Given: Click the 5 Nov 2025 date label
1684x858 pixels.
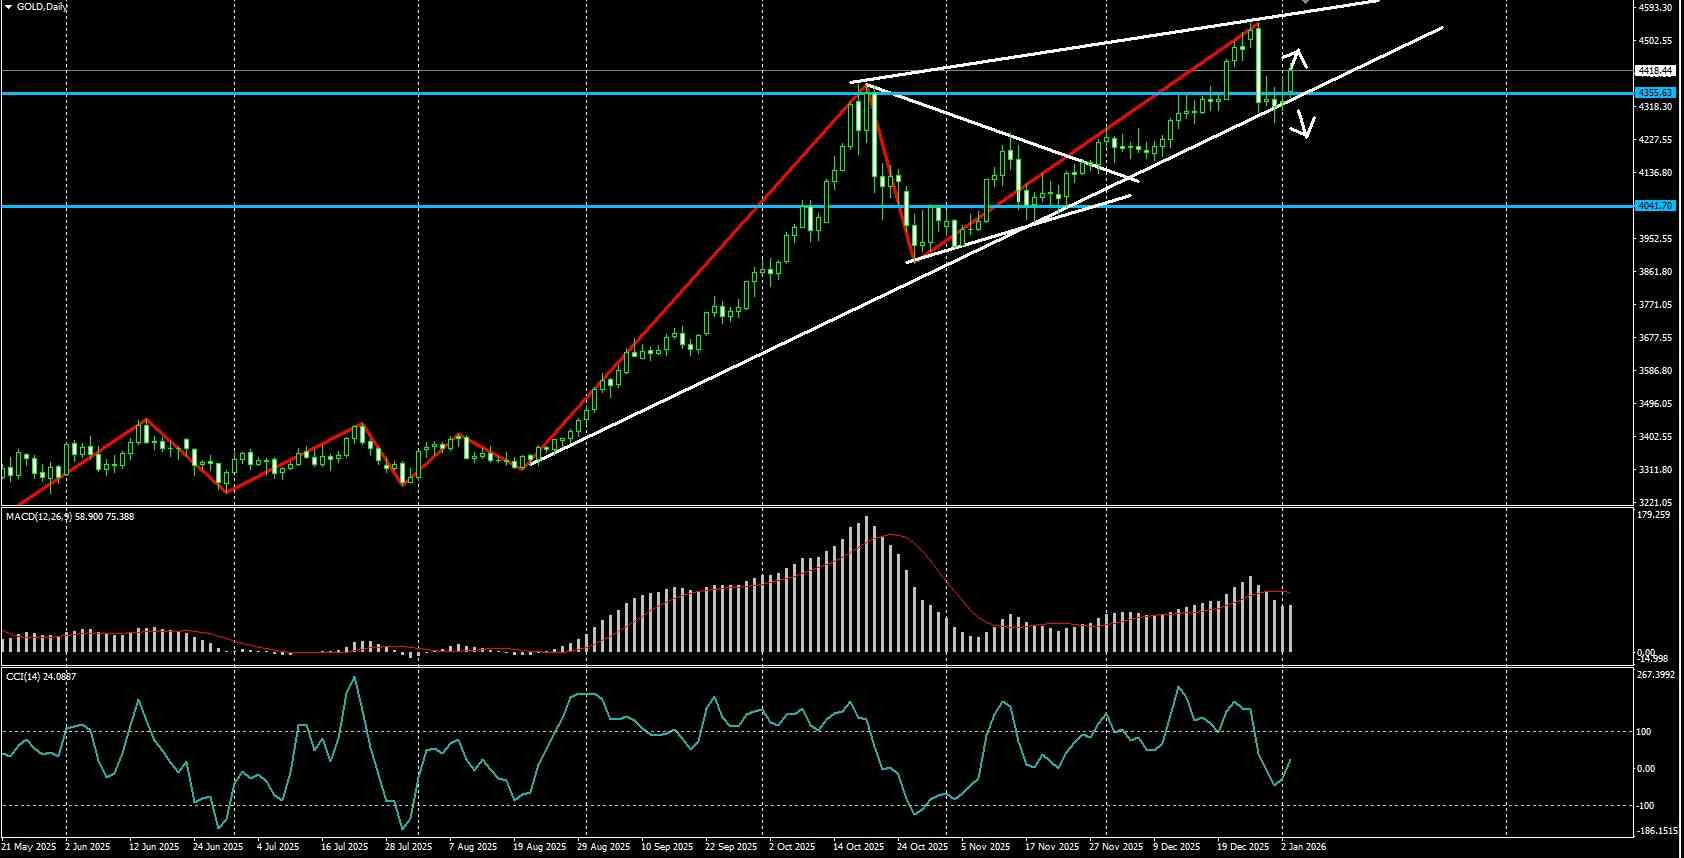Looking at the screenshot, I should 985,847.
